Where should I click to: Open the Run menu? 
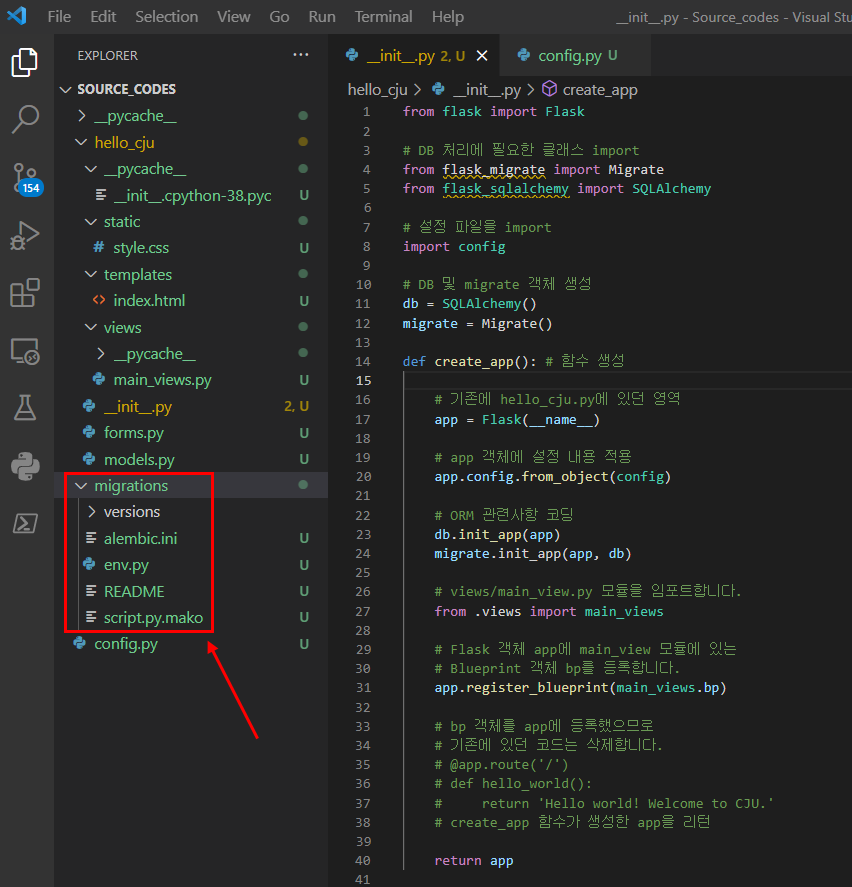[322, 16]
